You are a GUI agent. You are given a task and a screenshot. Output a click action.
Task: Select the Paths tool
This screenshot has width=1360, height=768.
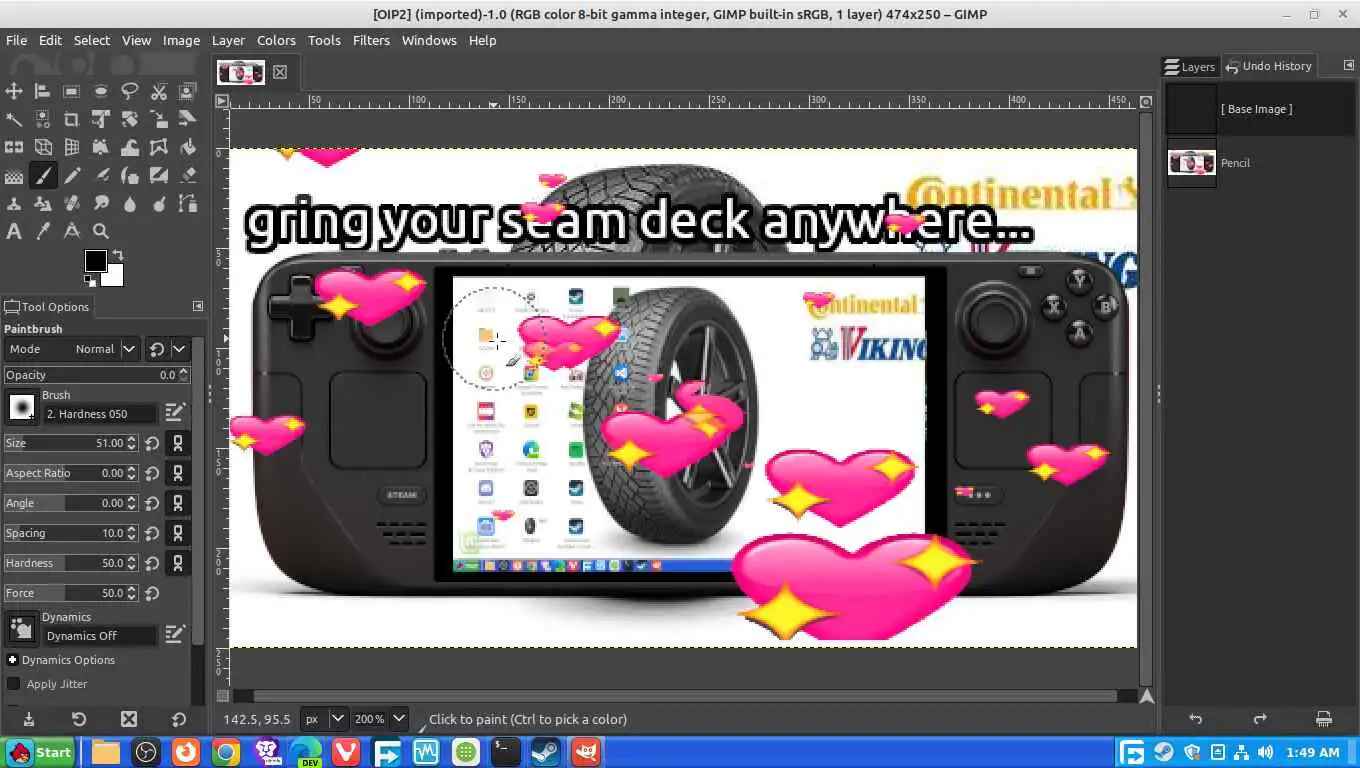coord(188,203)
